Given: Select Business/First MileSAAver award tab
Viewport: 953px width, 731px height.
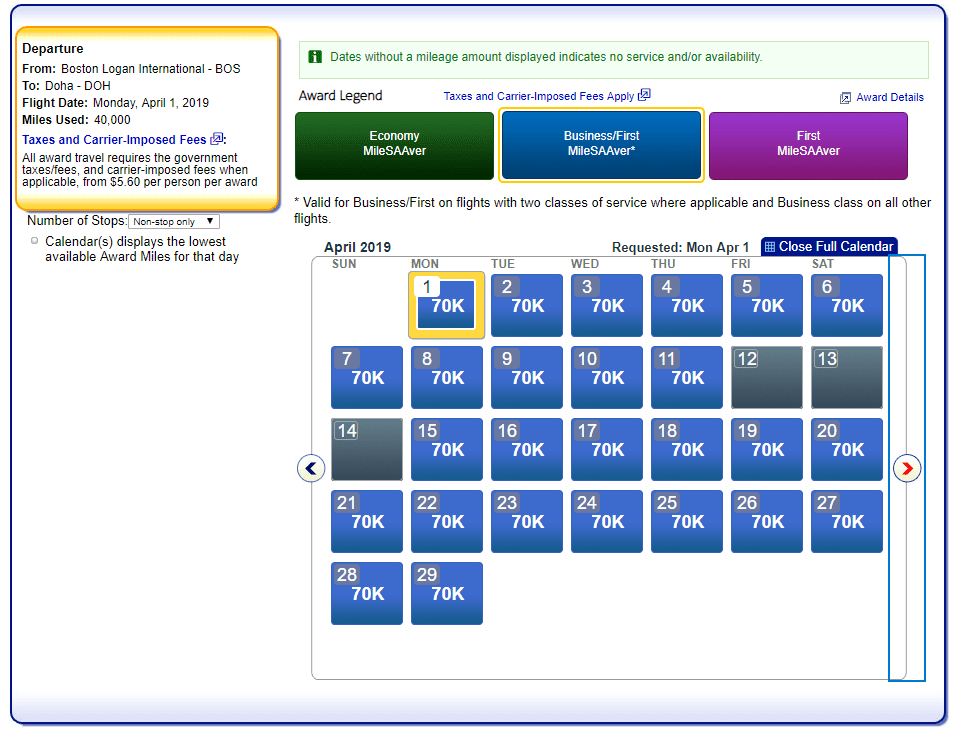Looking at the screenshot, I should tap(601, 145).
